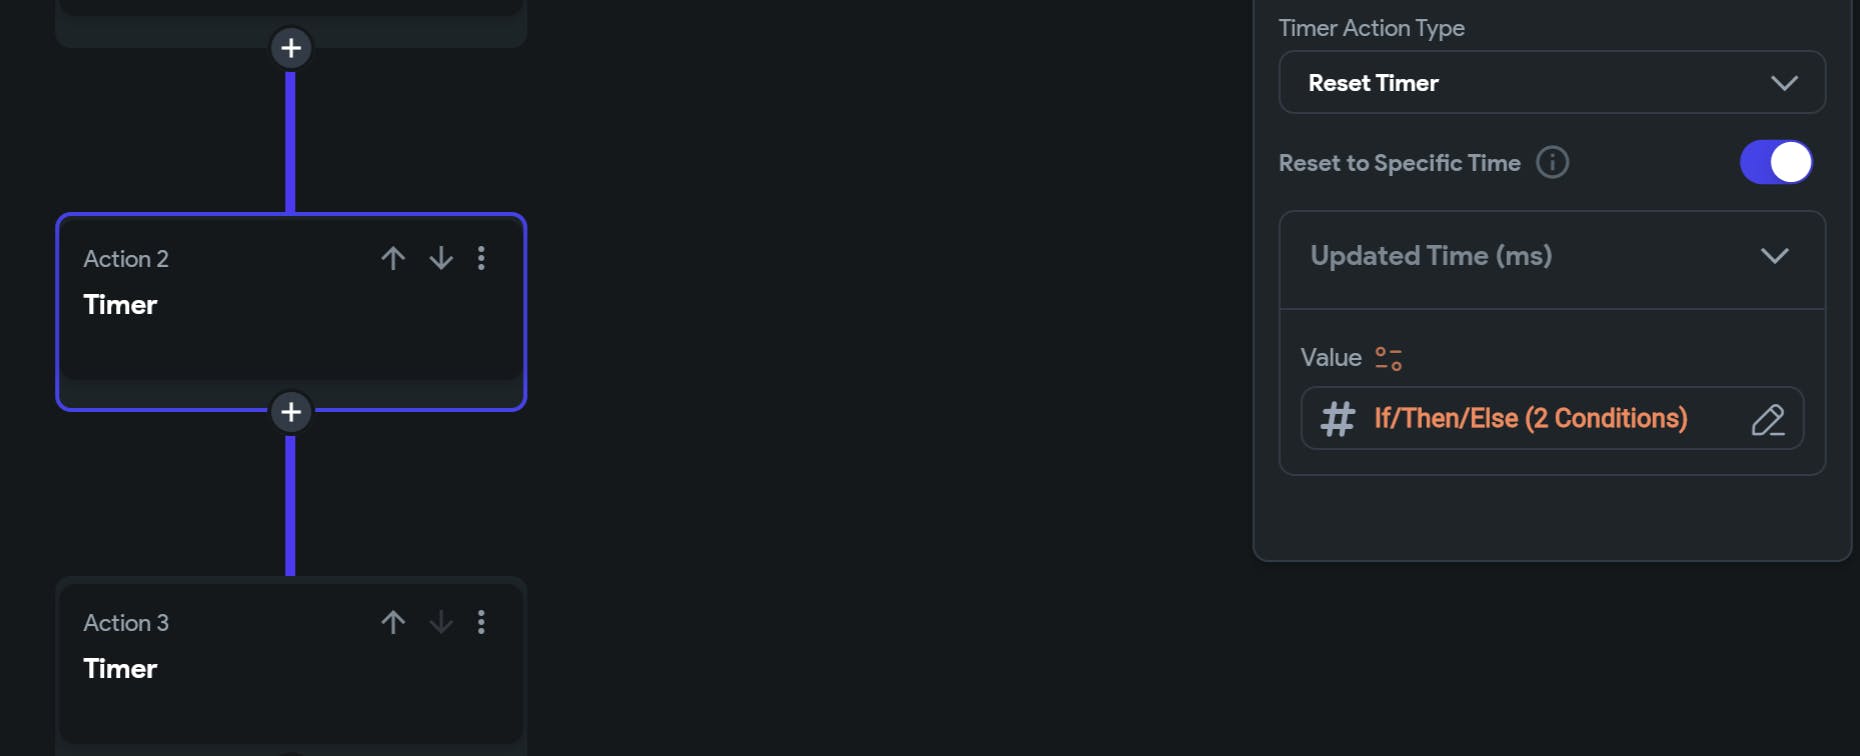This screenshot has height=756, width=1860.
Task: Edit the If/Then/Else value with pencil icon
Action: coord(1767,420)
